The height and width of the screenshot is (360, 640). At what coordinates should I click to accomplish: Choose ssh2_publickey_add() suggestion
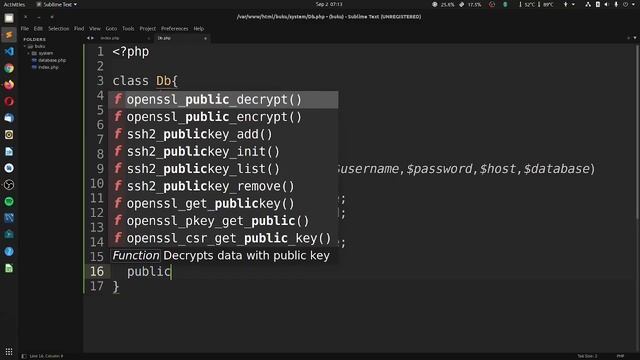tap(223, 134)
